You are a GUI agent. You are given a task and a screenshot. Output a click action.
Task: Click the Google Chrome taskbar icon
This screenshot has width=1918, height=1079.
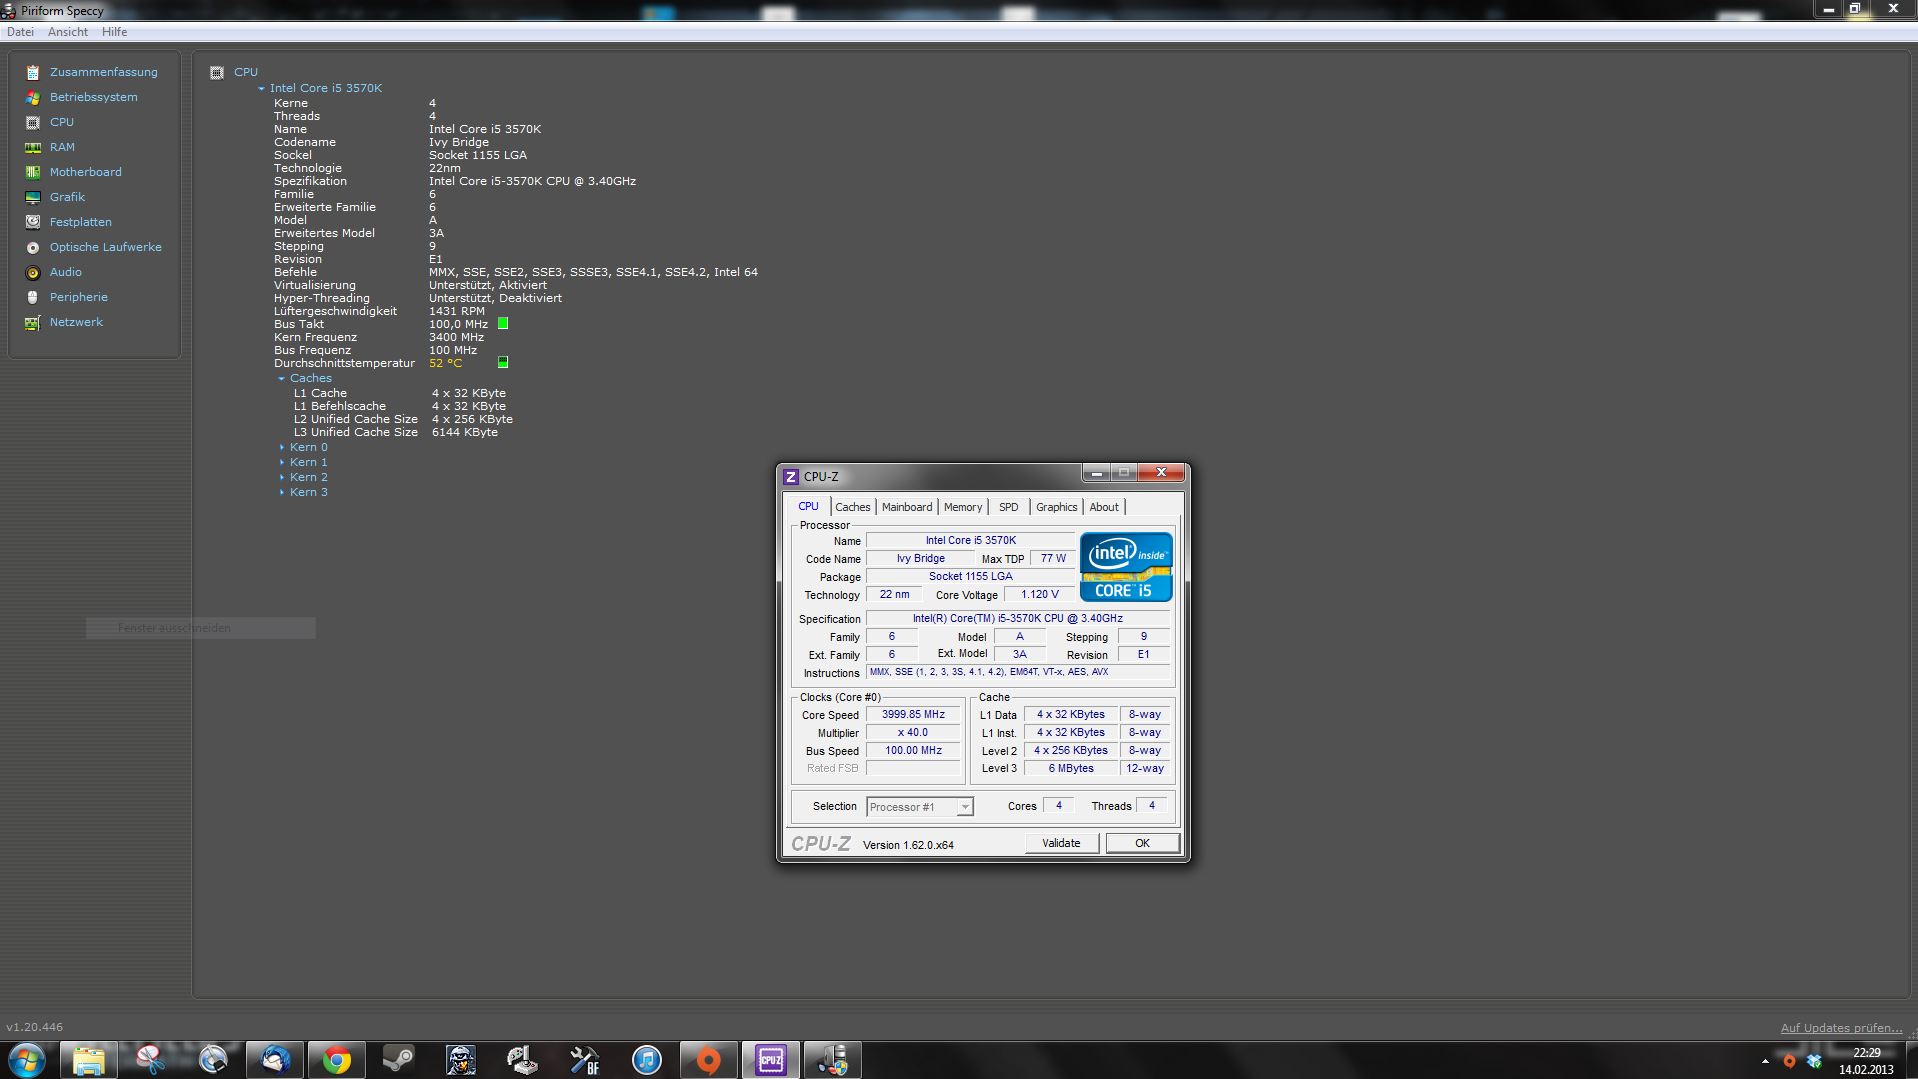click(336, 1059)
